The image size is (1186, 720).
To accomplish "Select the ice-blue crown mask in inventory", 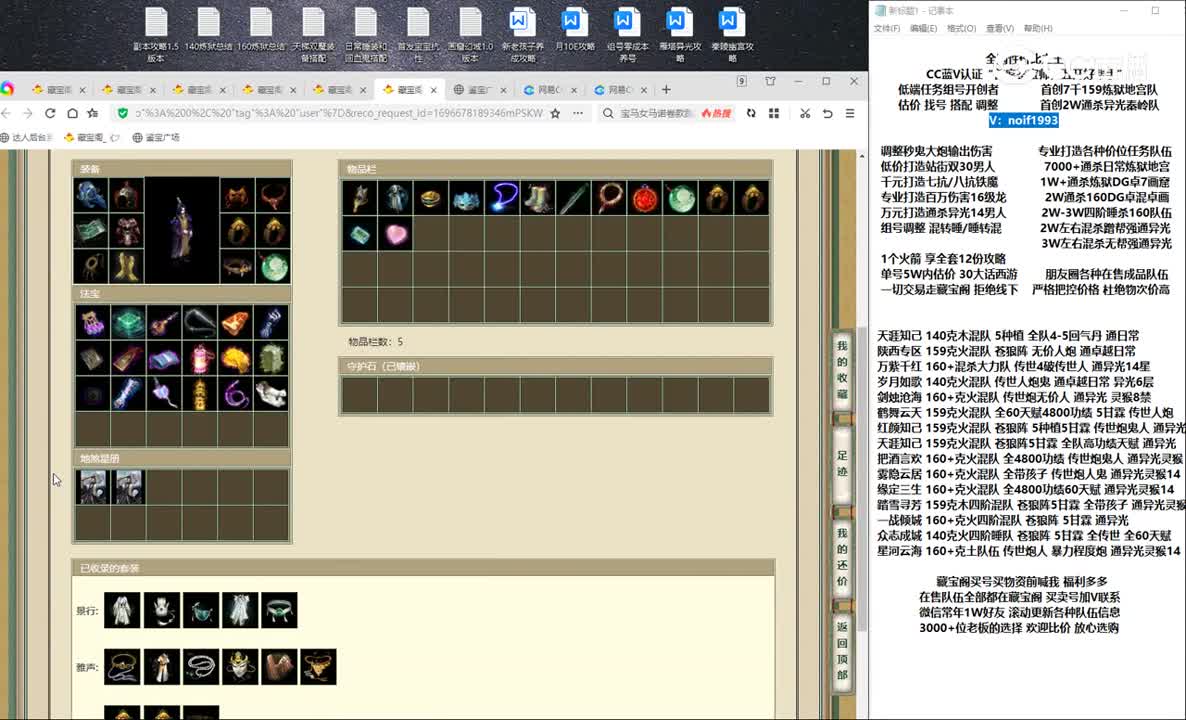I will (467, 198).
